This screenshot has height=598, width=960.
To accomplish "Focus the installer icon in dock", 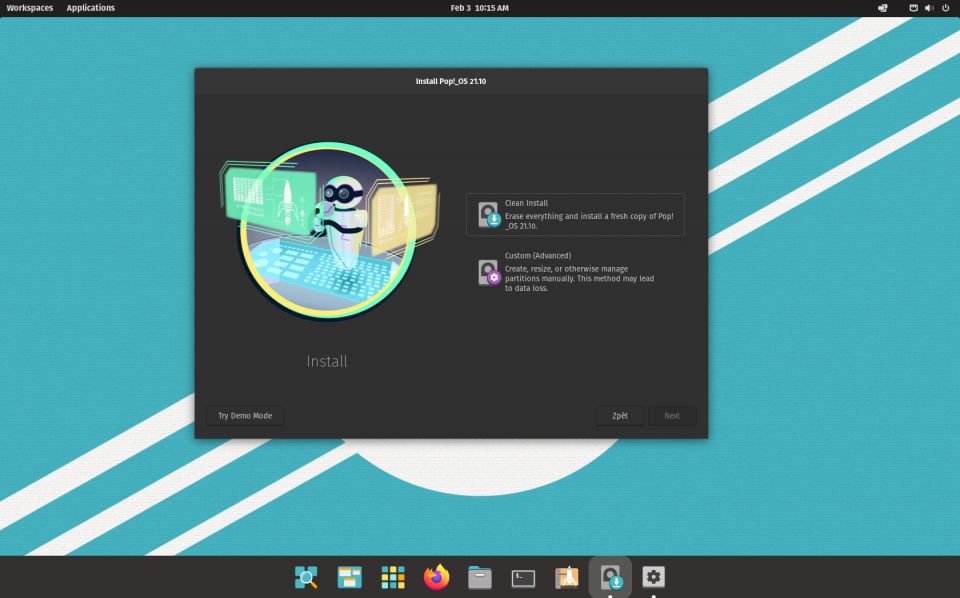I will [610, 577].
